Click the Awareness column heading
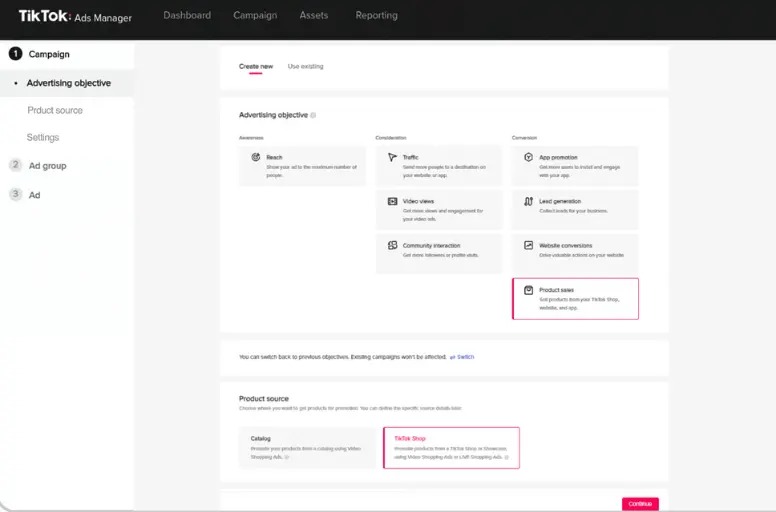The image size is (776, 512). click(x=251, y=138)
